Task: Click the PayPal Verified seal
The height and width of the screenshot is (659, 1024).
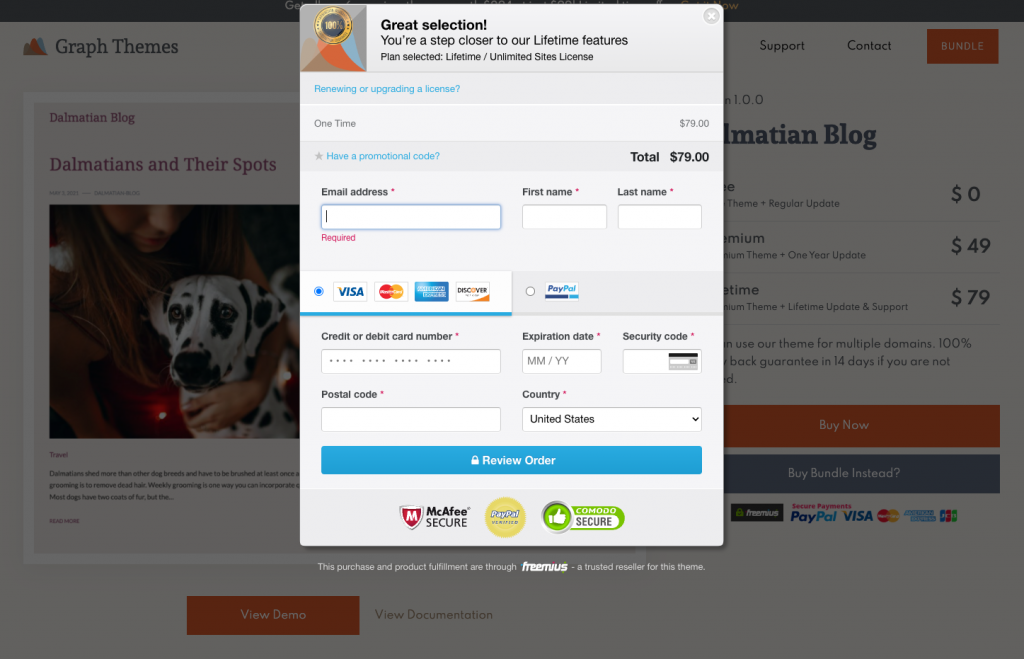Action: [x=505, y=517]
